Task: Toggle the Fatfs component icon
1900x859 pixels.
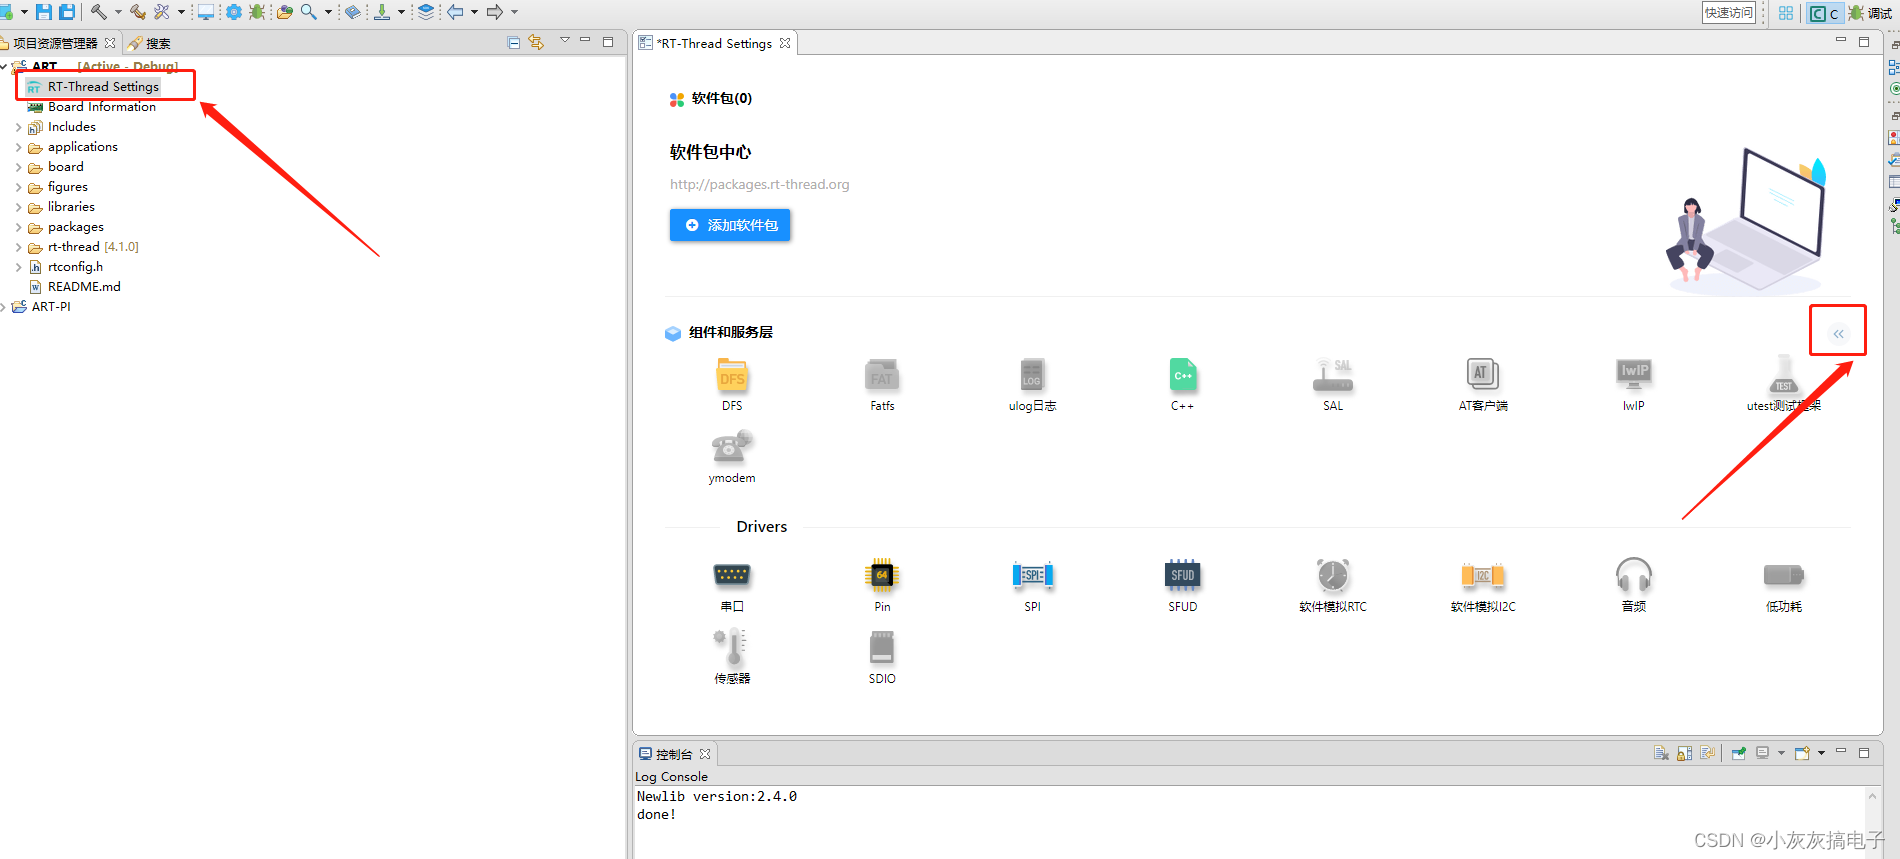Action: pos(882,377)
